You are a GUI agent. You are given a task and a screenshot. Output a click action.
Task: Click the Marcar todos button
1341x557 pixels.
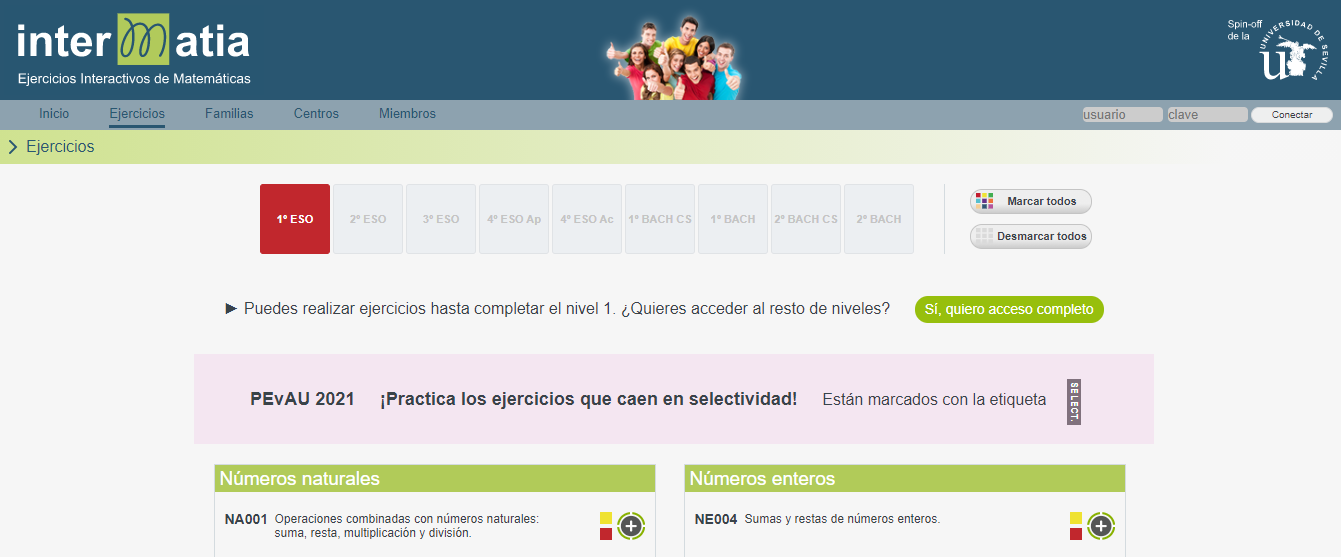[x=1031, y=201]
